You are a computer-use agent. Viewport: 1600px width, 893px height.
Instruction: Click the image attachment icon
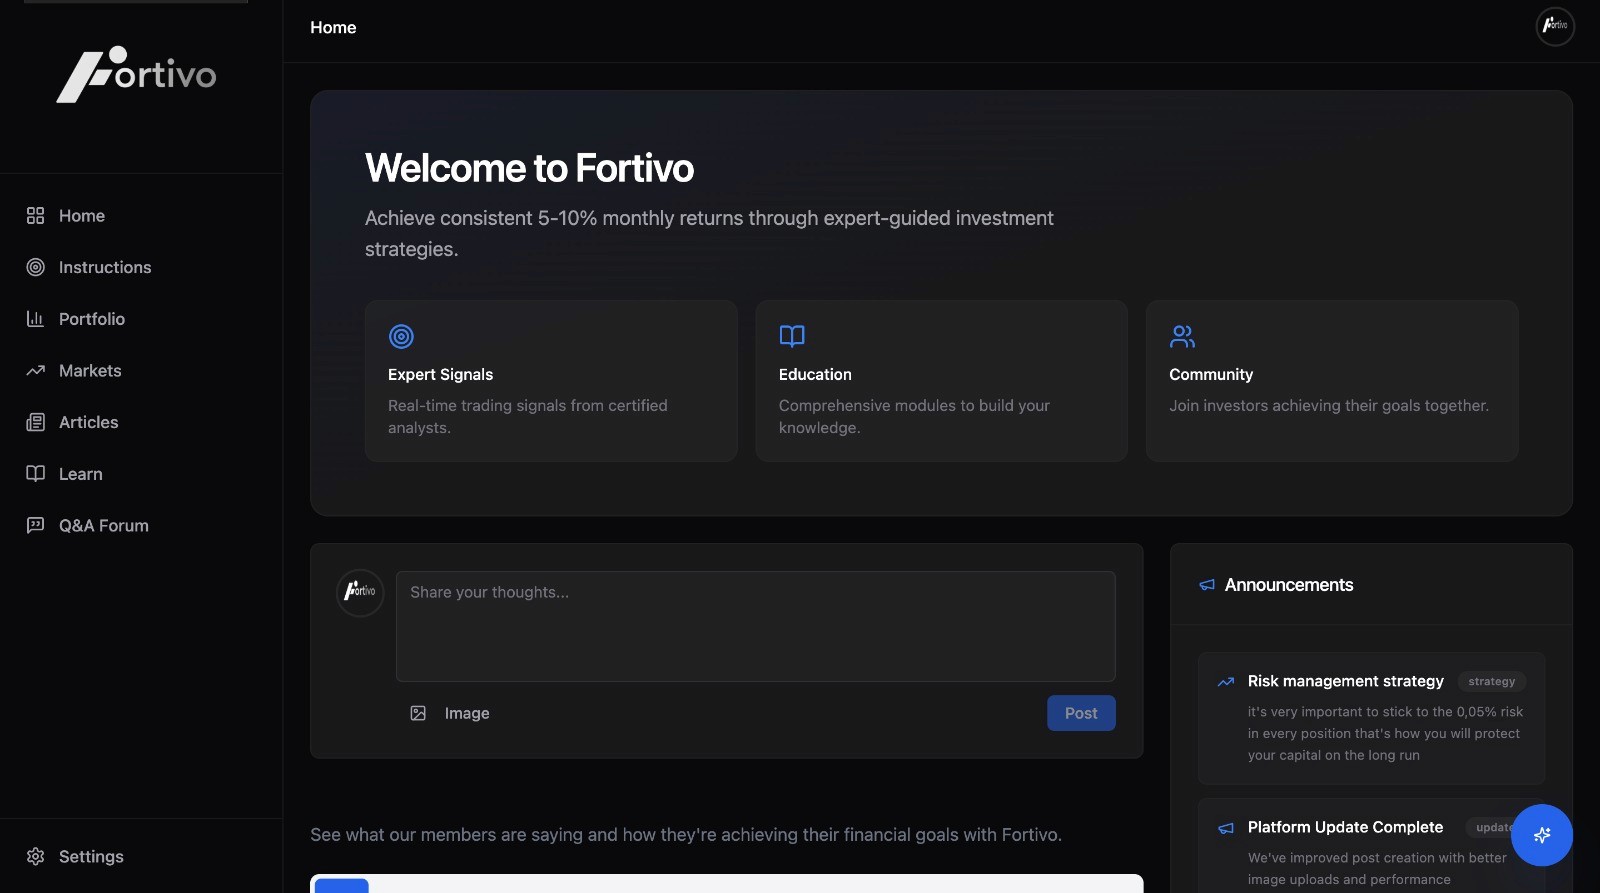click(x=418, y=713)
